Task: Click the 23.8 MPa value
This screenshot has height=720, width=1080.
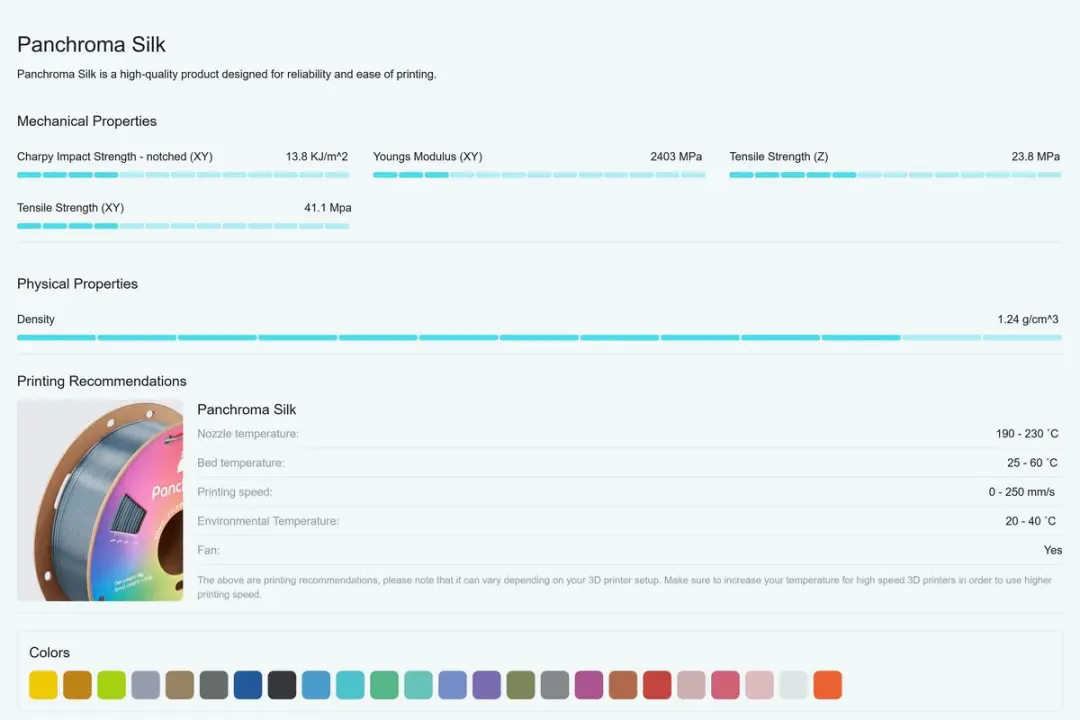Action: pos(1035,157)
